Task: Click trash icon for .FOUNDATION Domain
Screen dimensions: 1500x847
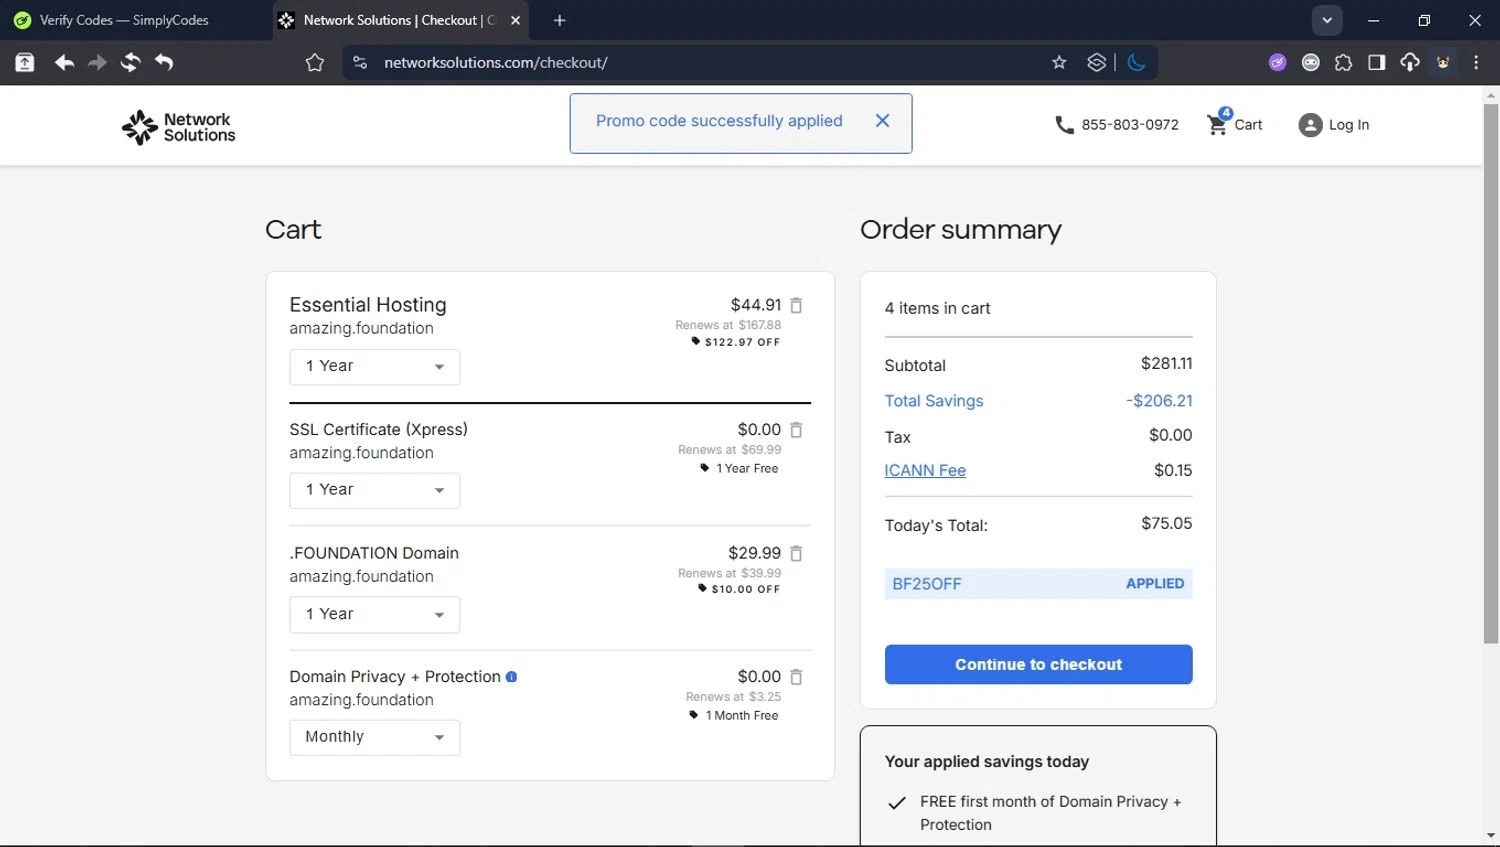Action: (x=796, y=553)
